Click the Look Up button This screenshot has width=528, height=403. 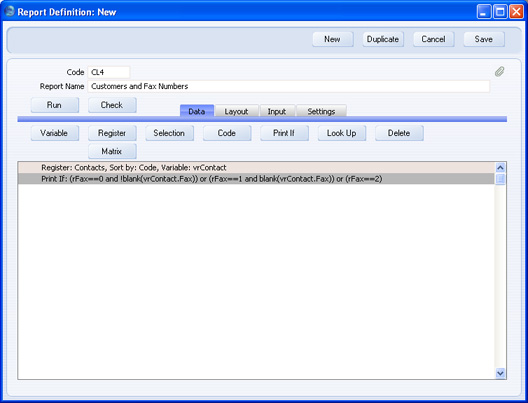coord(342,133)
